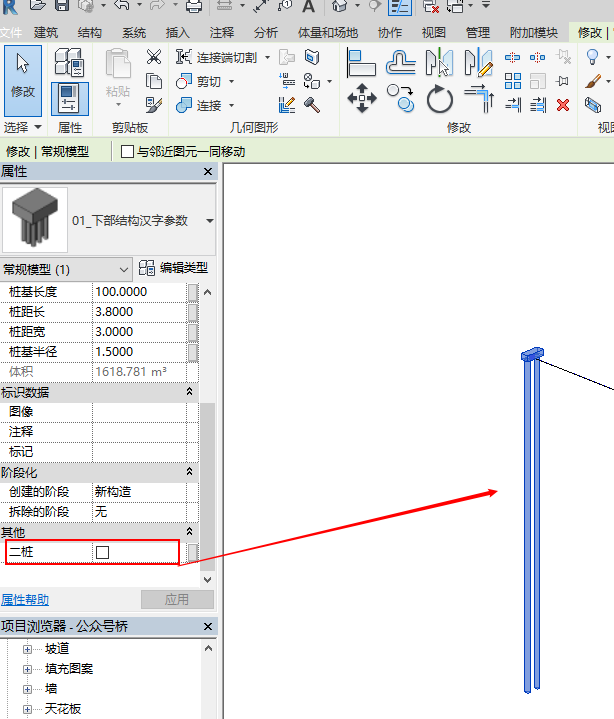Open the 体量和场地 ribbon tab
614x719 pixels.
tap(328, 33)
